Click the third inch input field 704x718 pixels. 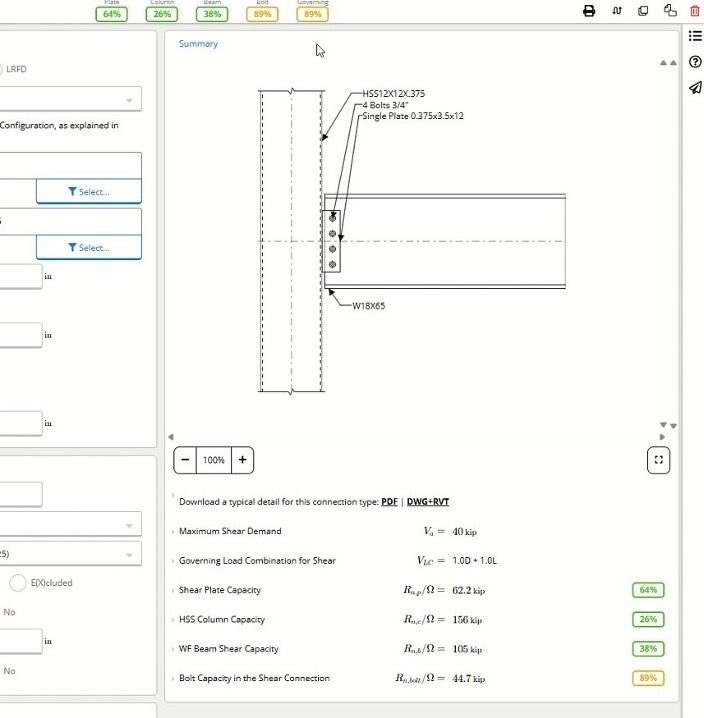pyautogui.click(x=21, y=423)
